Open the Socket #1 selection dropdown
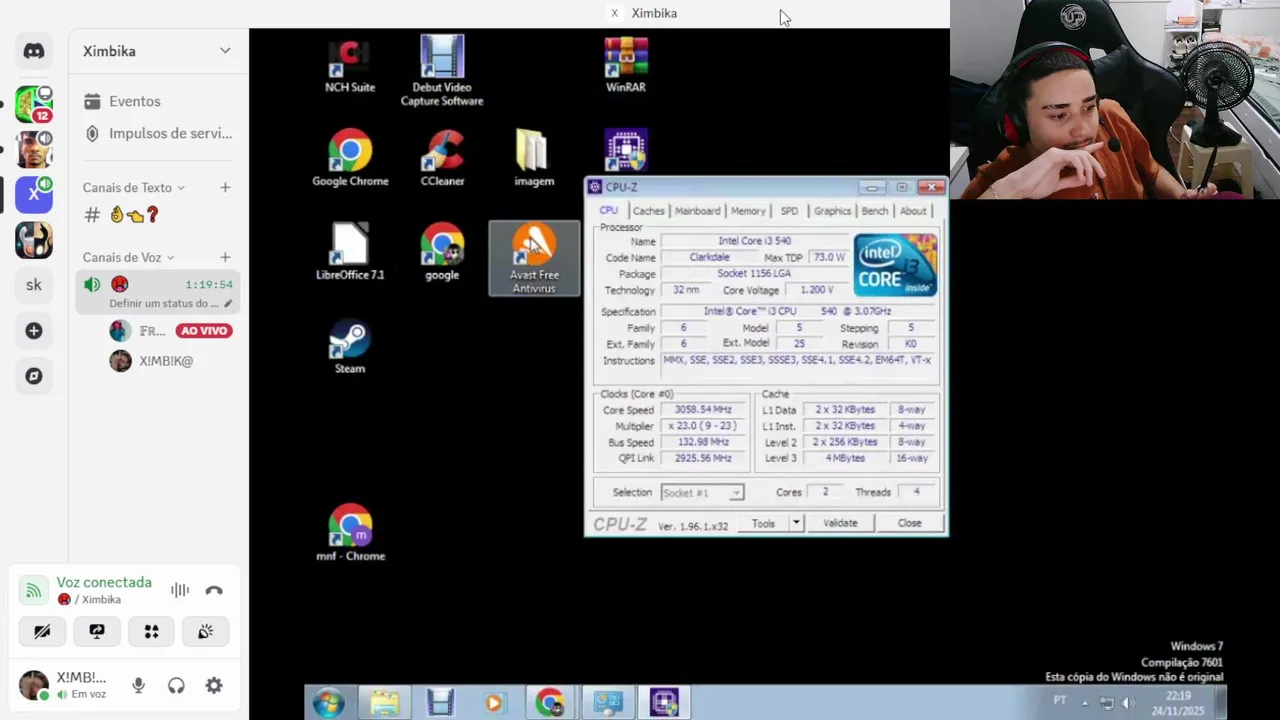Image resolution: width=1280 pixels, height=720 pixels. coord(702,492)
